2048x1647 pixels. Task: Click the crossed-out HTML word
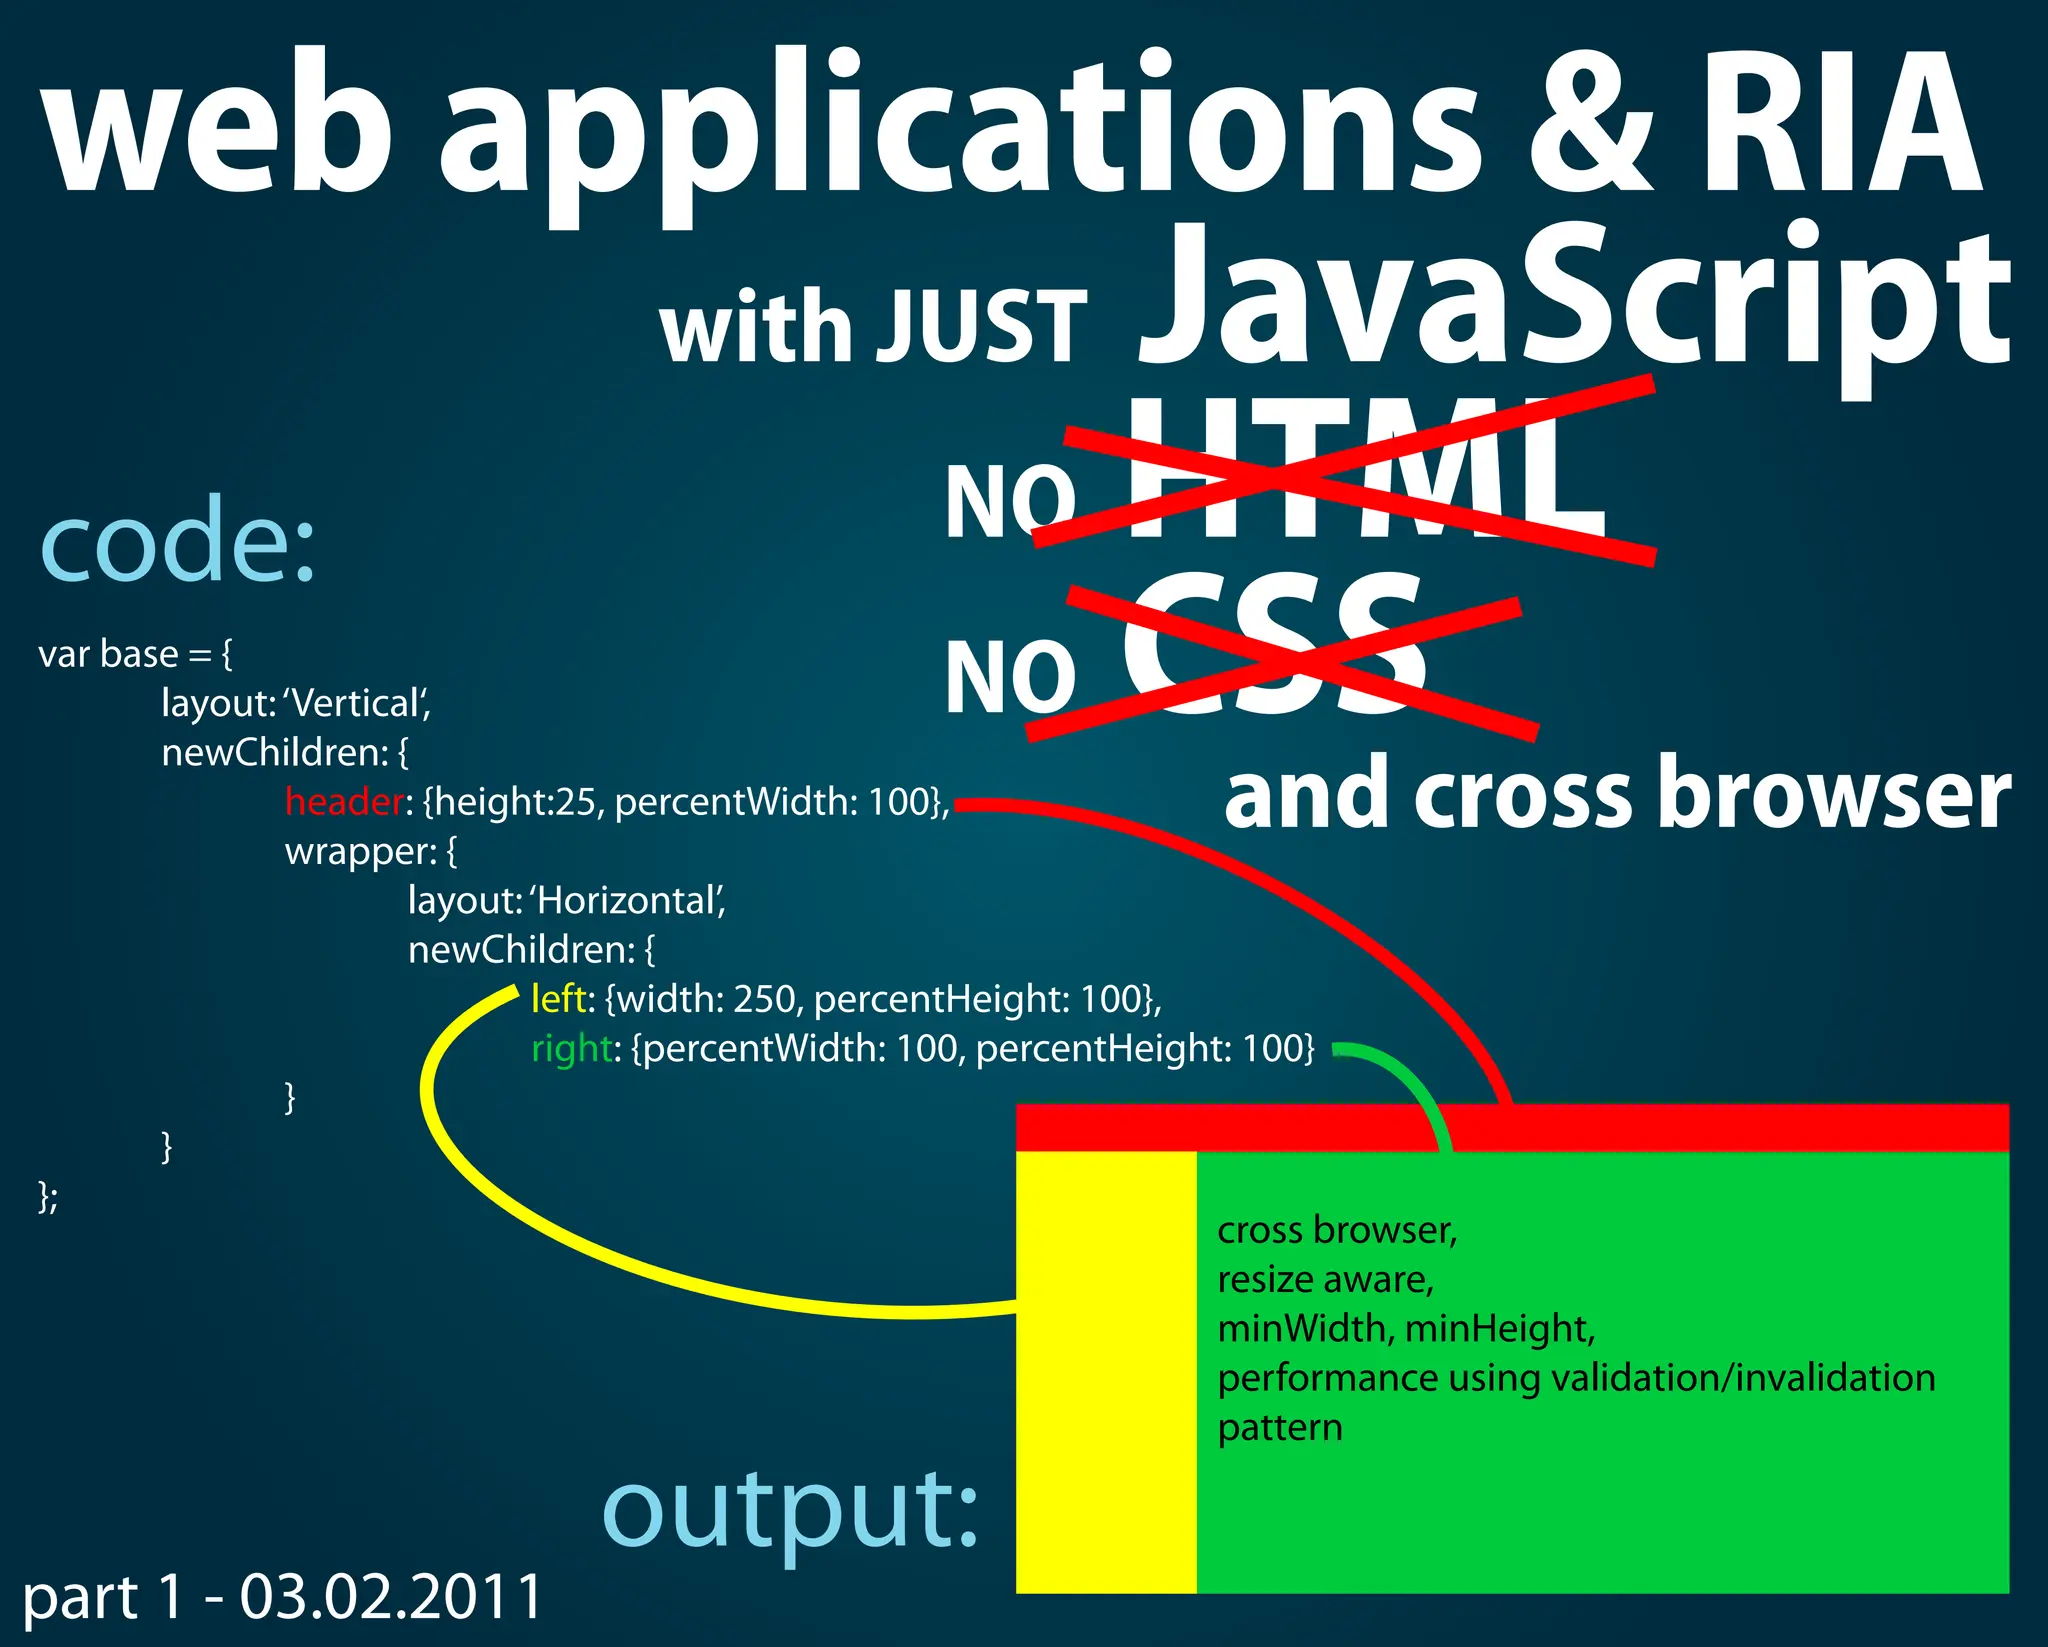[x=1365, y=470]
